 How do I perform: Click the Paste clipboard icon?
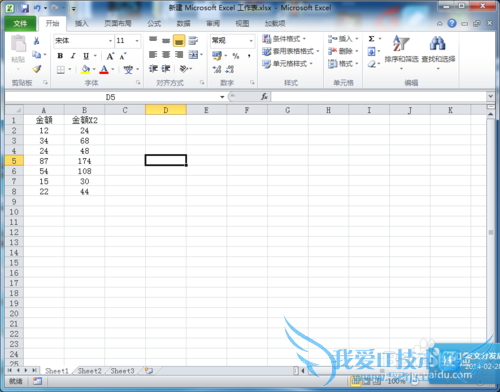(18, 44)
